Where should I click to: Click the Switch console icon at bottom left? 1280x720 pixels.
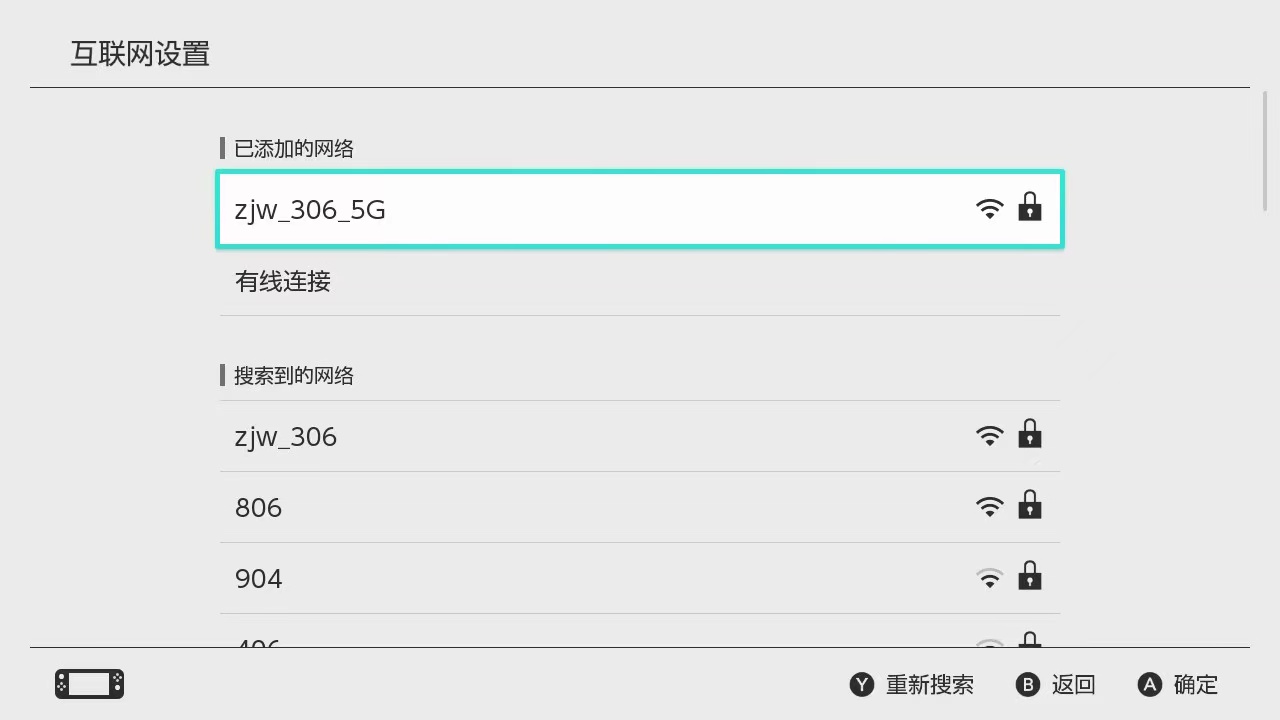[89, 684]
